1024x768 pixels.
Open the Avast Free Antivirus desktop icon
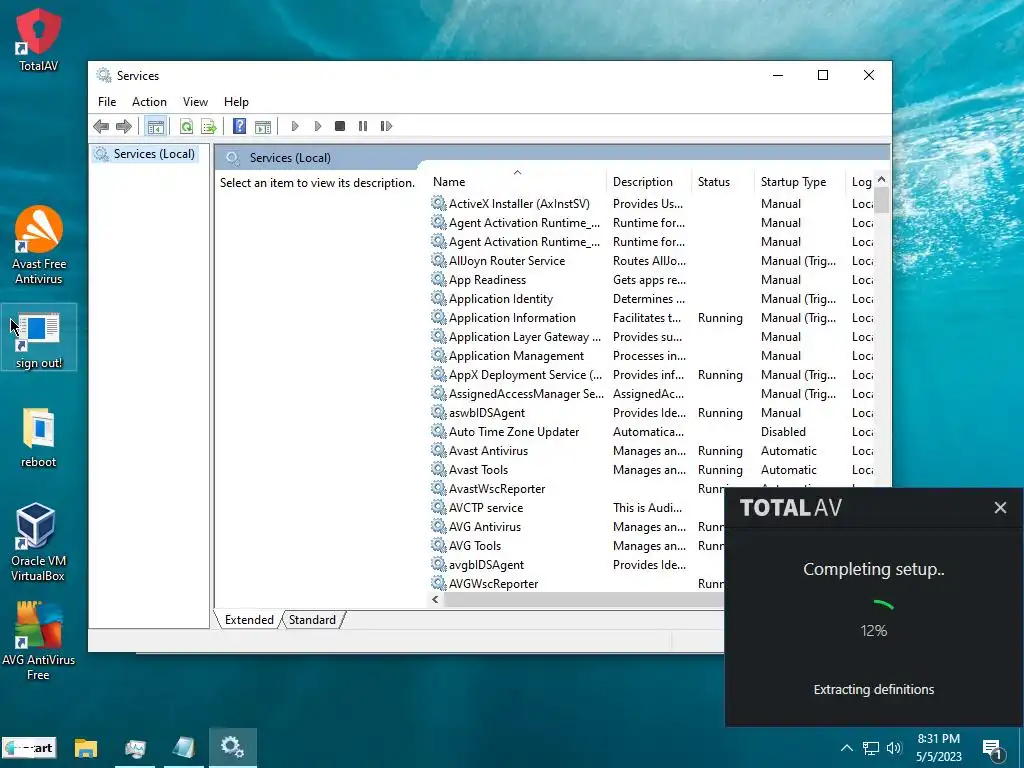pyautogui.click(x=39, y=246)
